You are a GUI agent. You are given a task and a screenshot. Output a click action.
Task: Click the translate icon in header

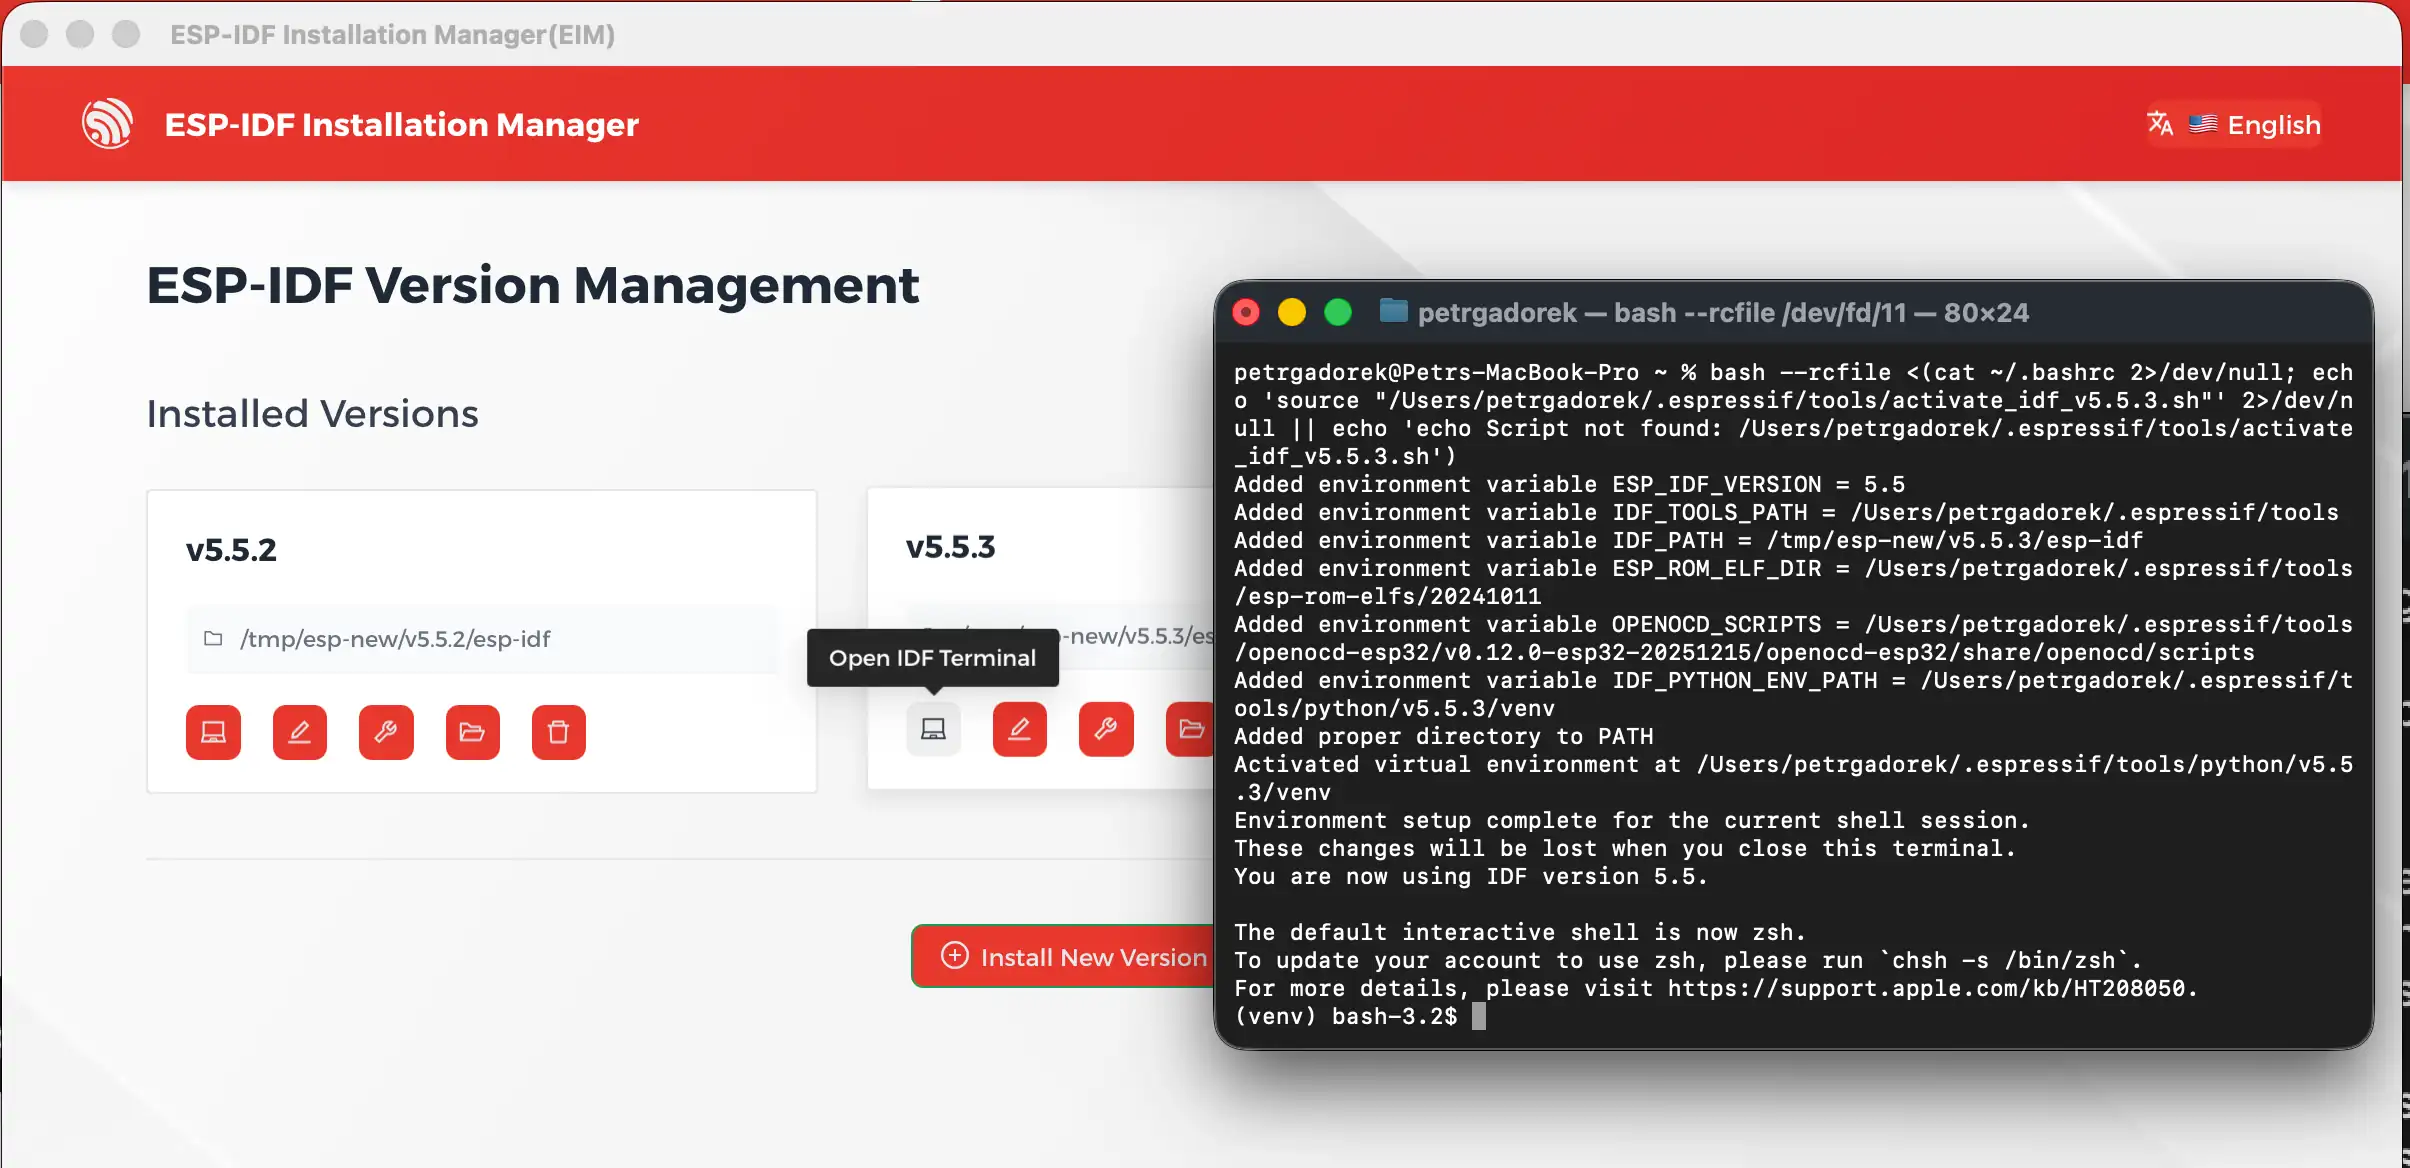(2160, 124)
